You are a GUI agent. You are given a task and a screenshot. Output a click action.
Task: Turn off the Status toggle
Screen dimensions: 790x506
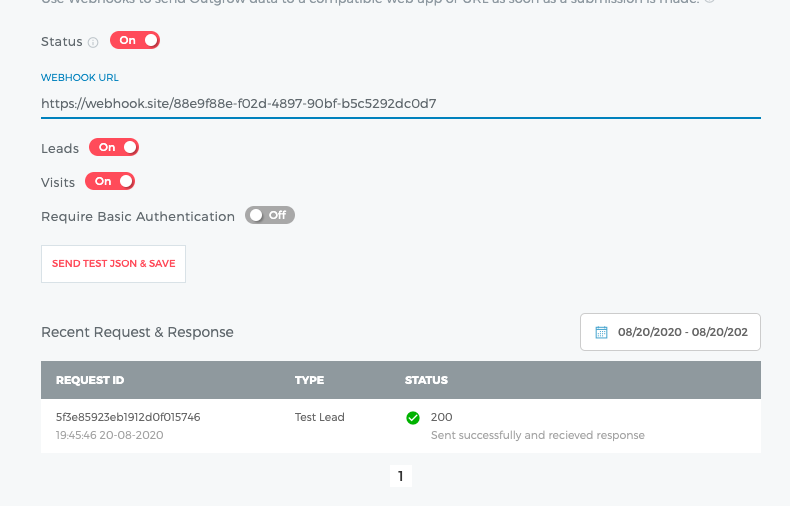tap(135, 40)
